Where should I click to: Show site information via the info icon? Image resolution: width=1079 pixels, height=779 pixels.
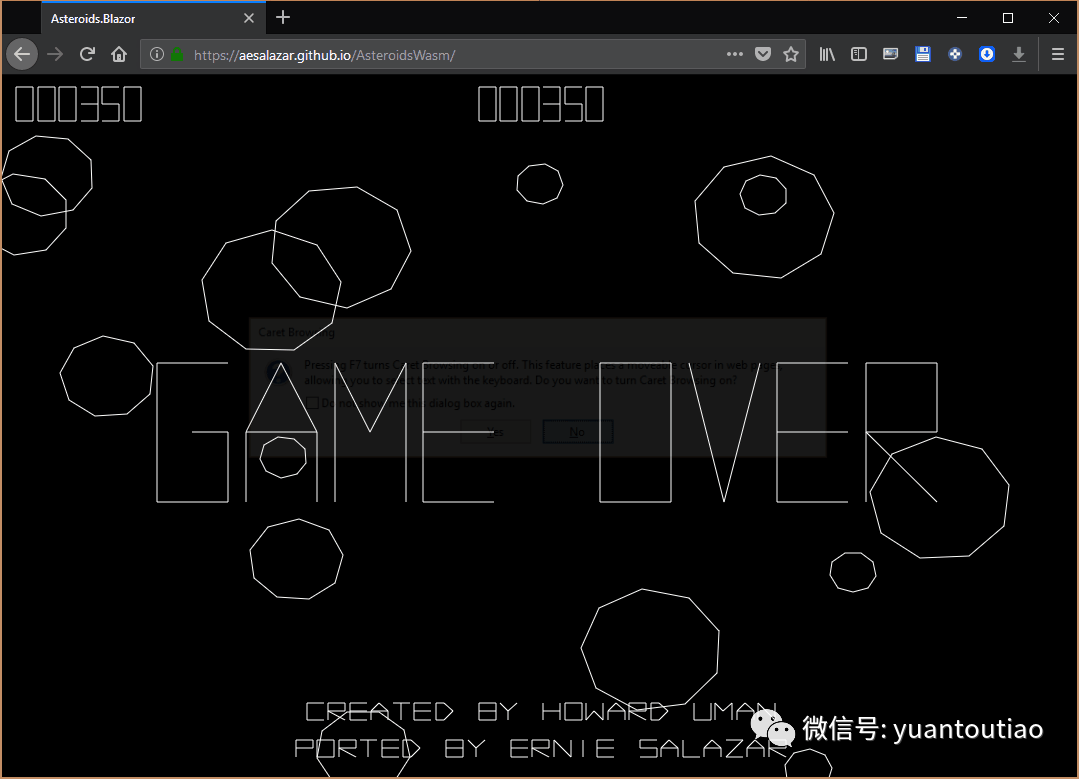pyautogui.click(x=157, y=54)
